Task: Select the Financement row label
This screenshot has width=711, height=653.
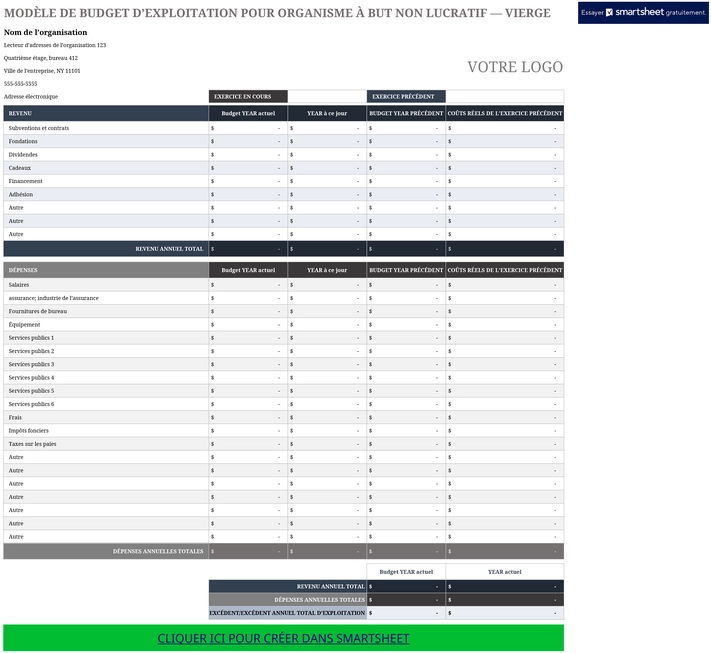Action: click(x=25, y=181)
